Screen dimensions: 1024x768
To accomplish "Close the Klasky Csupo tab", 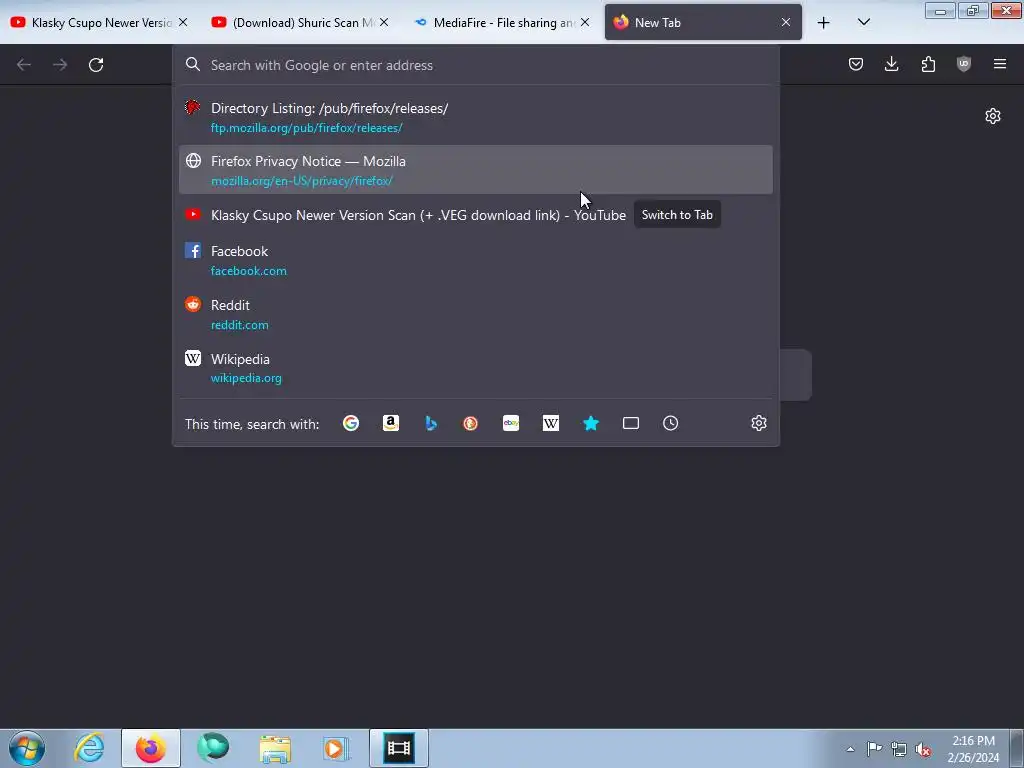I will (184, 22).
